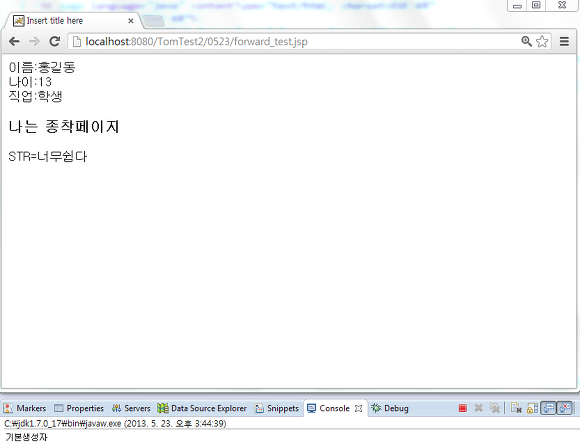This screenshot has height=446, width=580.
Task: Open the Chrome hamburger menu
Action: [x=564, y=41]
